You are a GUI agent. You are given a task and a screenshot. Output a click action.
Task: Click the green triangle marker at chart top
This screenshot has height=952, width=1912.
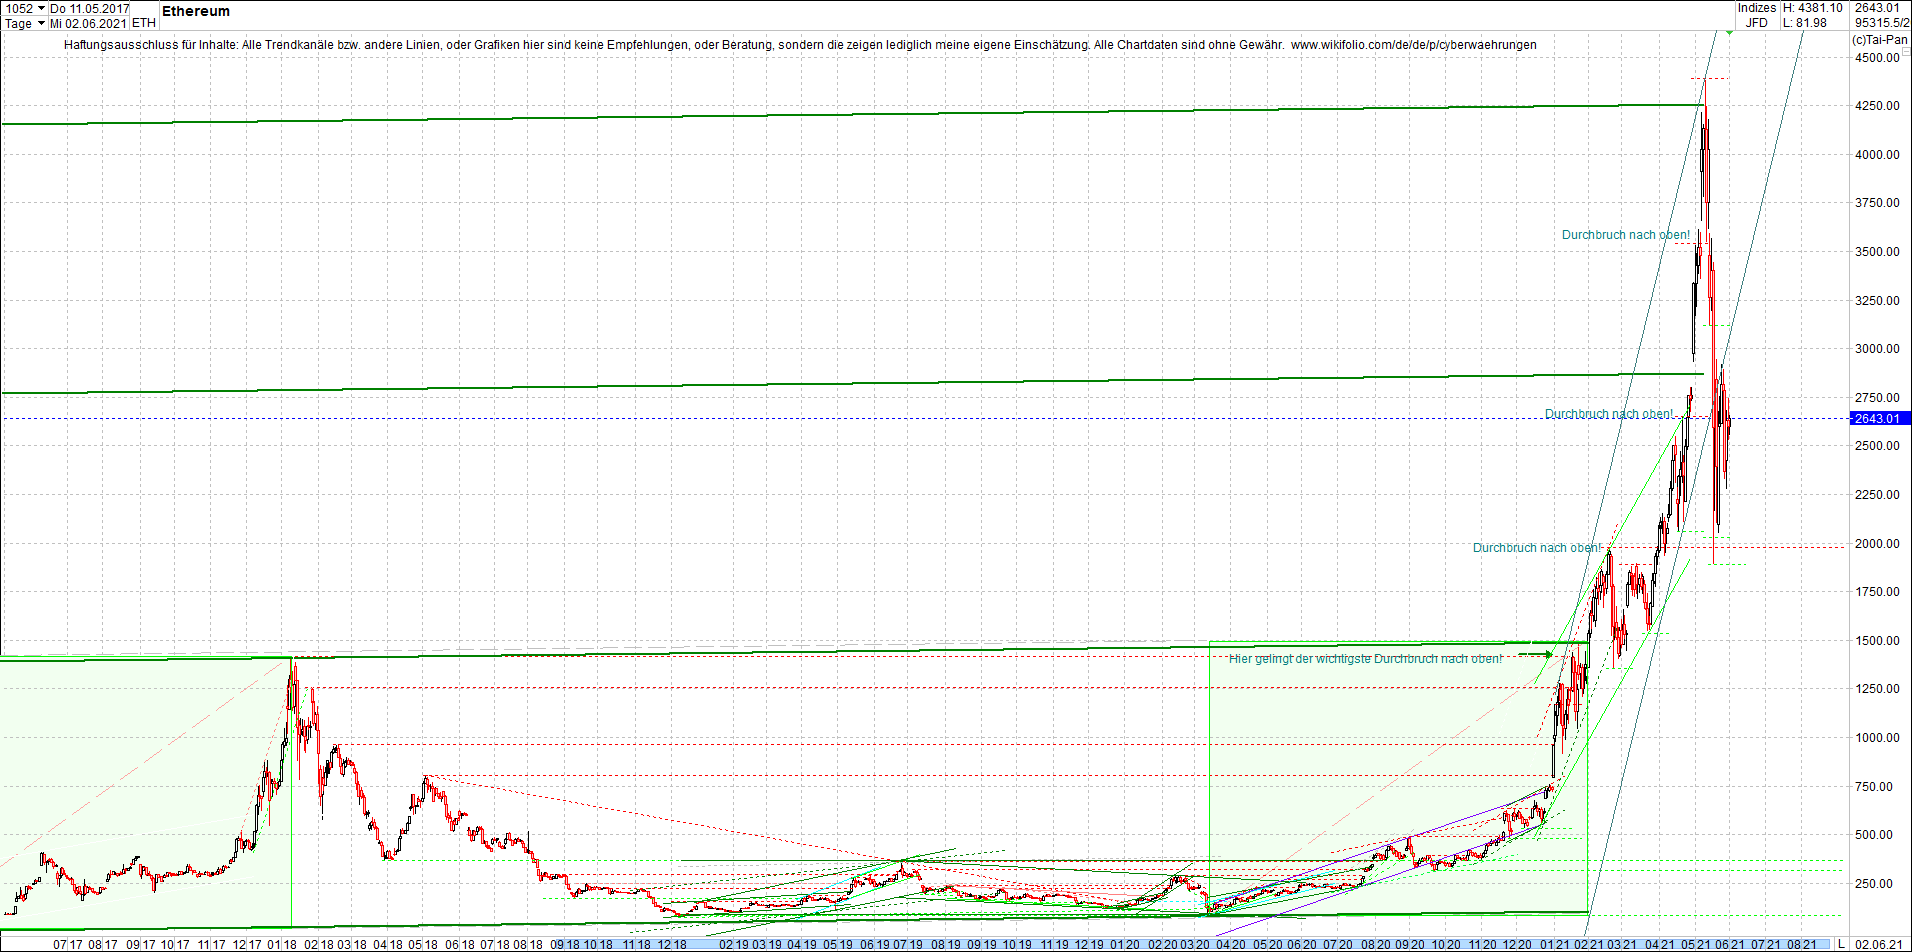point(1729,33)
